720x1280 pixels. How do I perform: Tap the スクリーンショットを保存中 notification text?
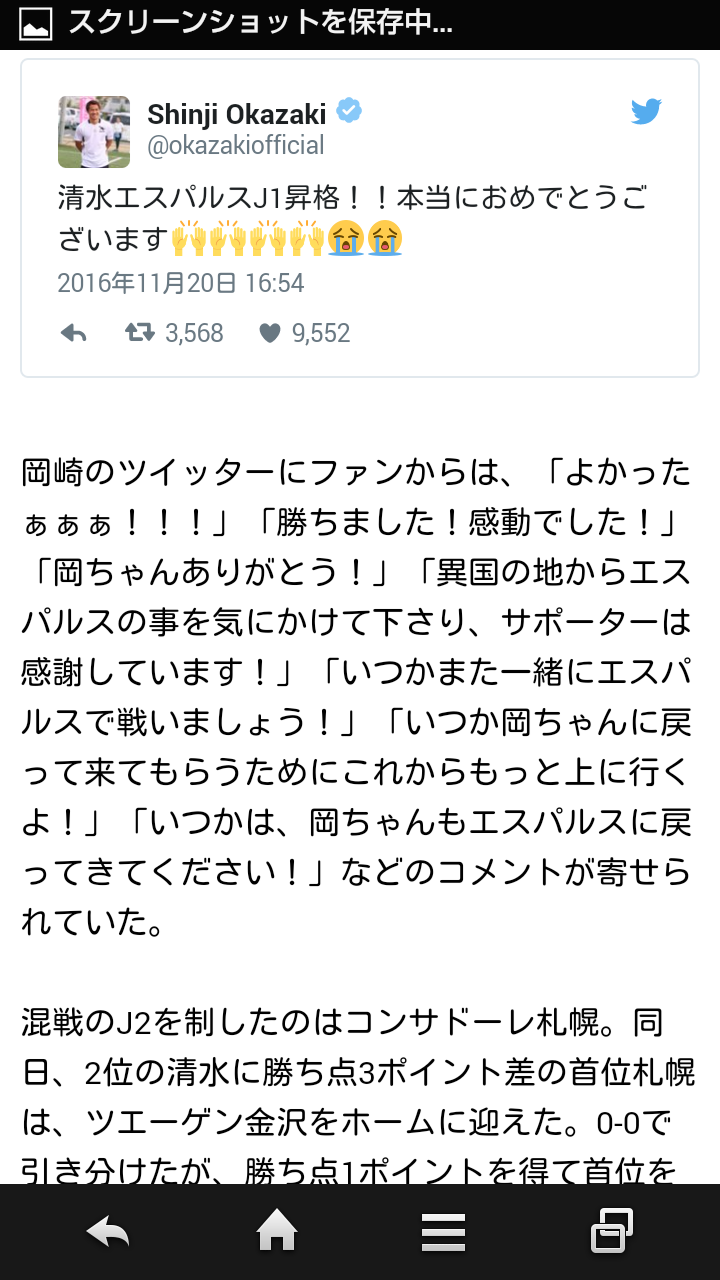tap(260, 24)
